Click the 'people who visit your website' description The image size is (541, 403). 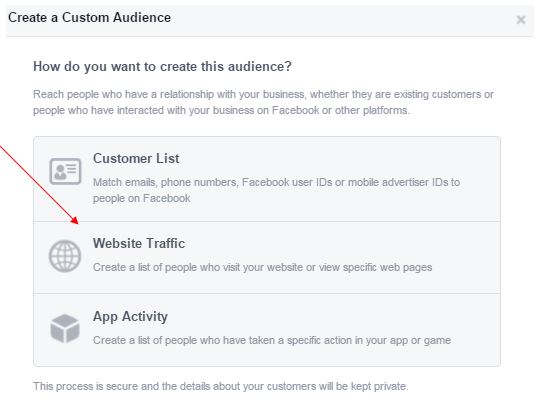(263, 267)
